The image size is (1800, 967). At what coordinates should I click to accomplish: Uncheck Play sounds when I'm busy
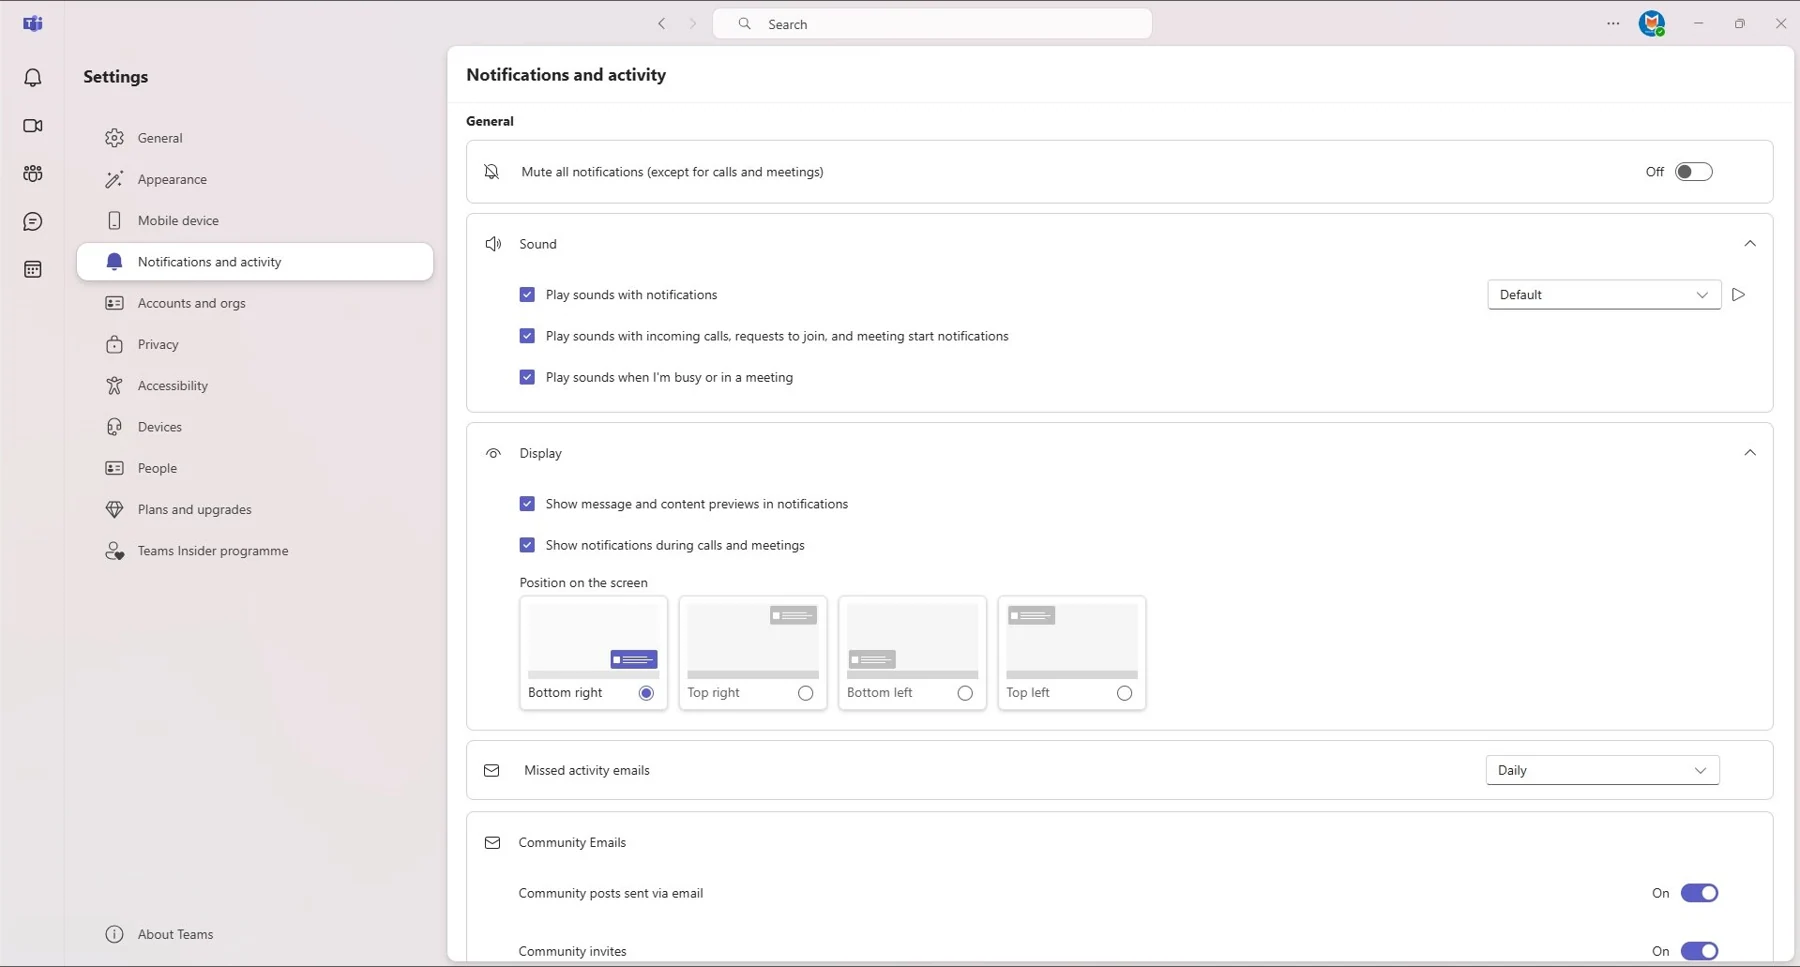coord(527,377)
